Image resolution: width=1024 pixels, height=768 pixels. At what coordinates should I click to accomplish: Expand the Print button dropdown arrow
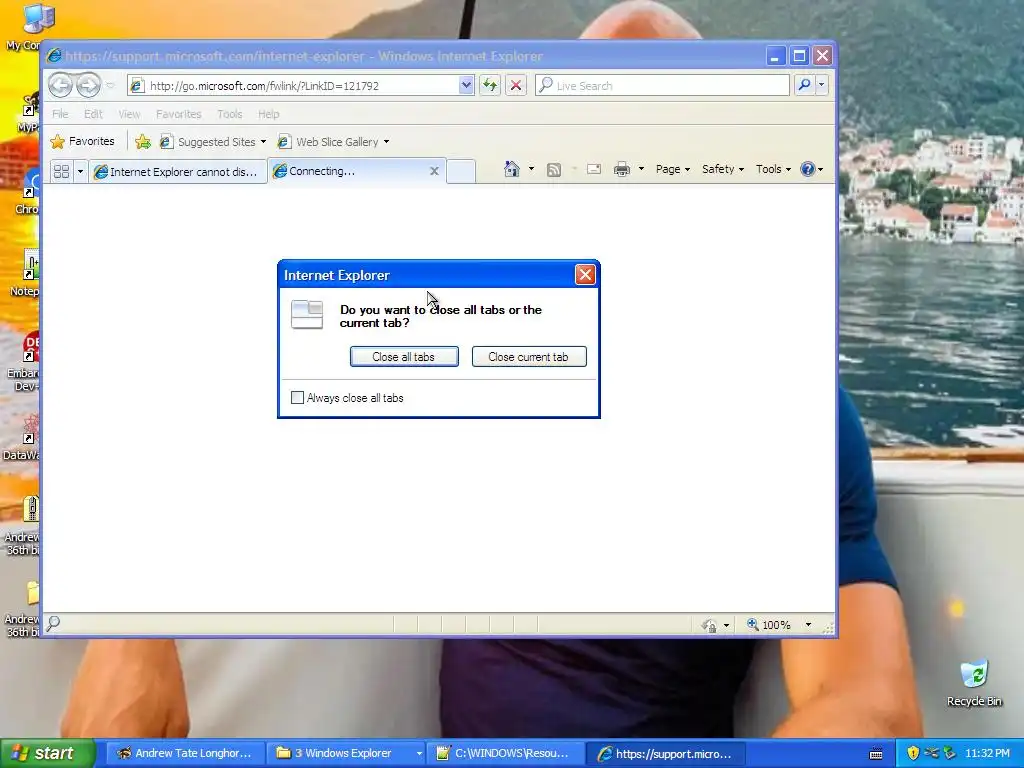641,169
